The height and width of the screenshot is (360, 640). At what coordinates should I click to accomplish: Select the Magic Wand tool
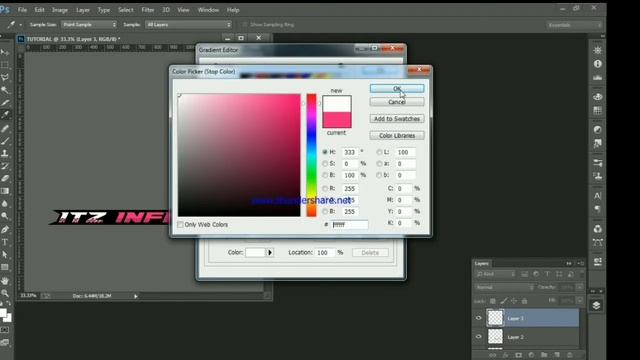point(4,90)
